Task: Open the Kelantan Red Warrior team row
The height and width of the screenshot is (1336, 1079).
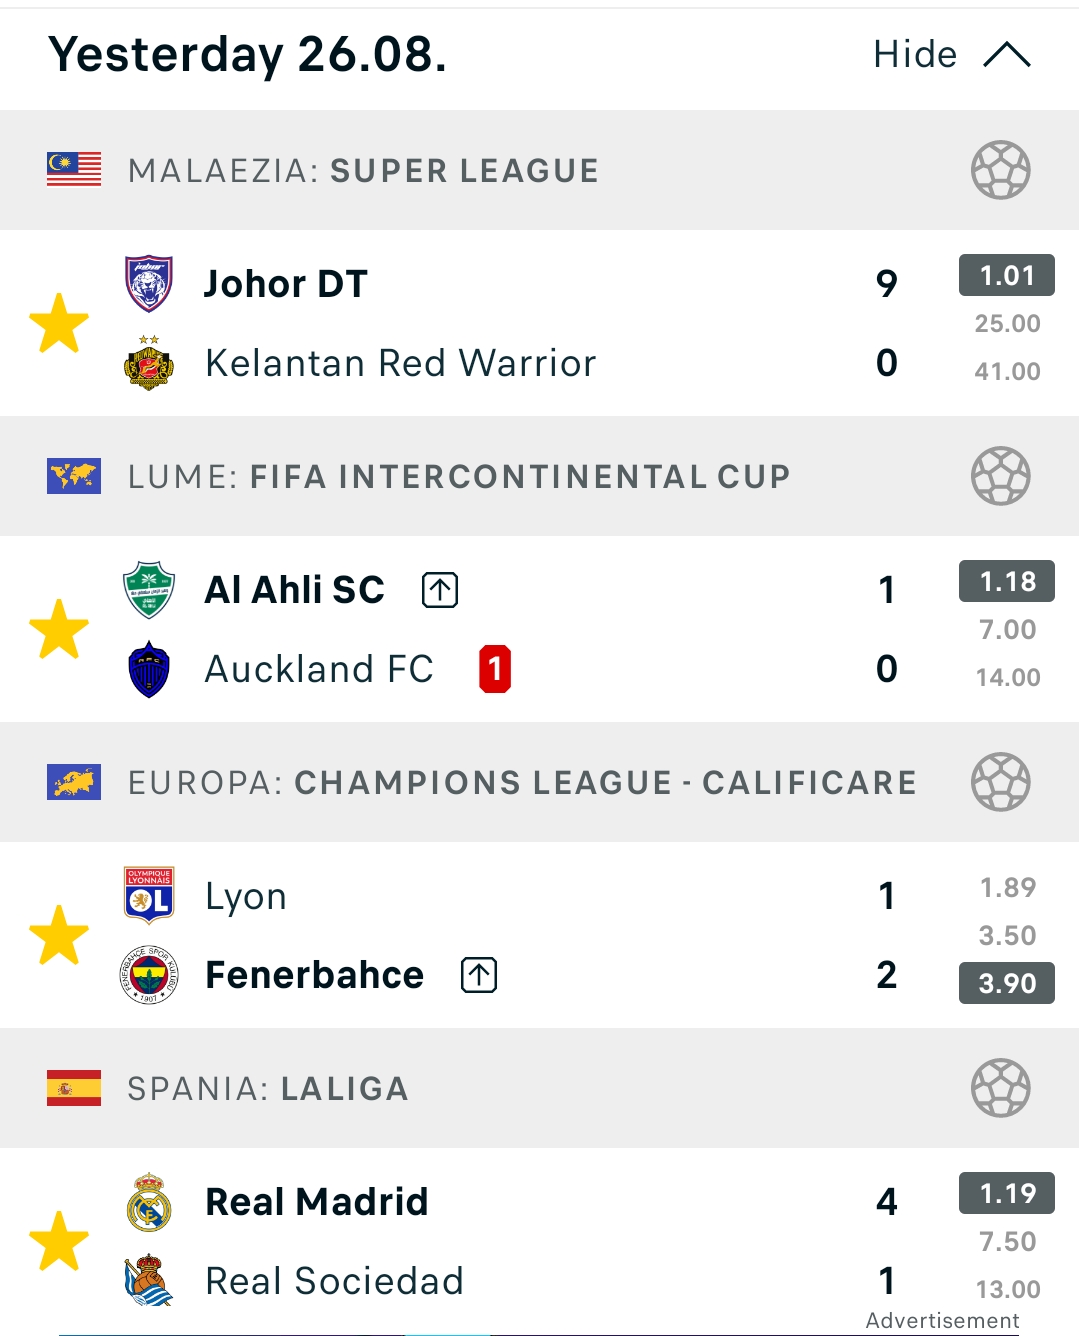Action: coord(510,363)
